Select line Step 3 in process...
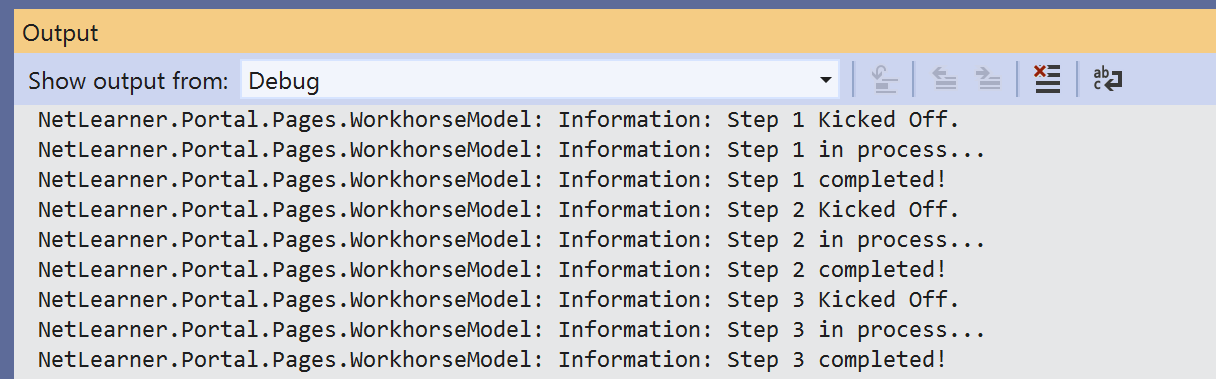 [x=512, y=329]
